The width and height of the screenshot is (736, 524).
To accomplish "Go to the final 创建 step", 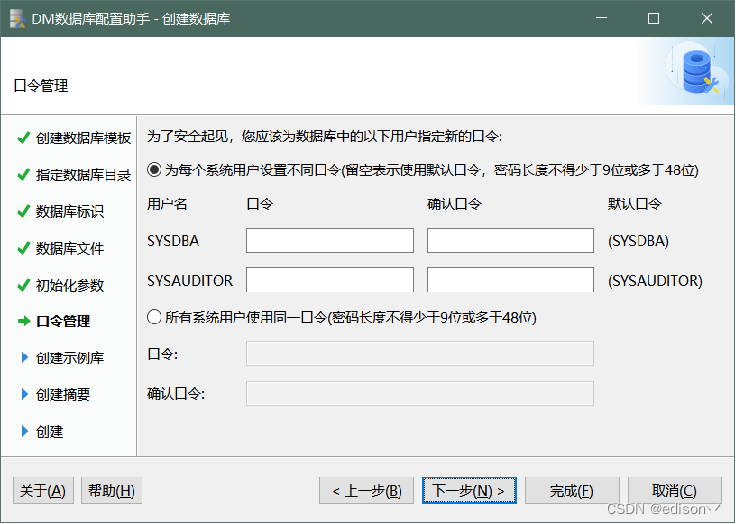I will 49,431.
